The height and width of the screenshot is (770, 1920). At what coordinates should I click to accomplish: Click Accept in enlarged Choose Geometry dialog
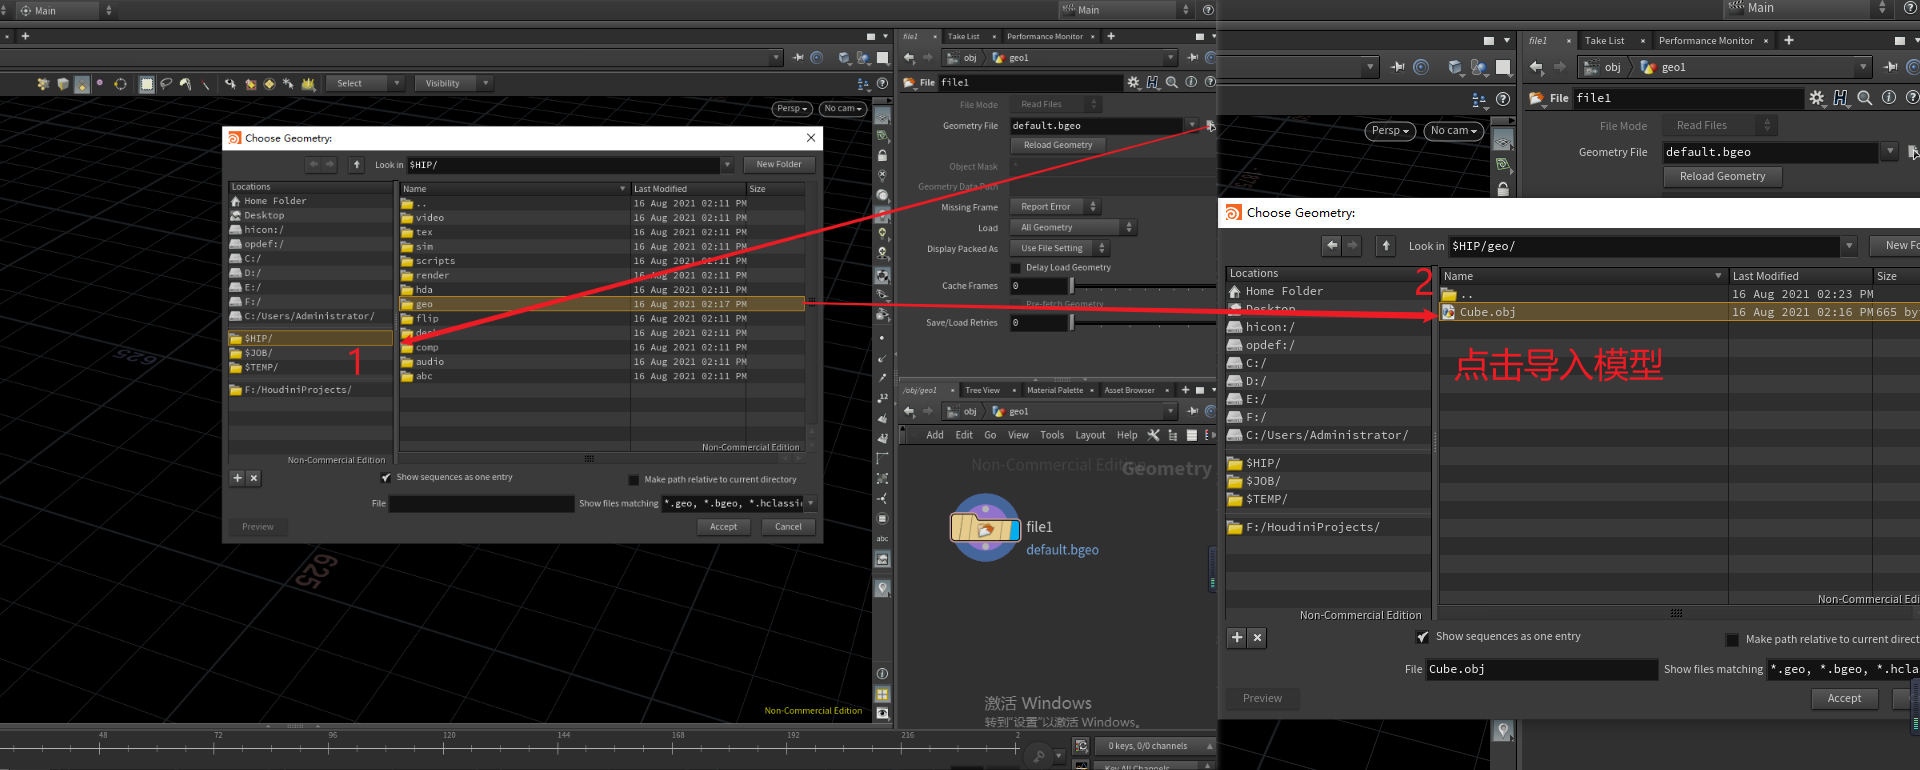tap(1845, 699)
